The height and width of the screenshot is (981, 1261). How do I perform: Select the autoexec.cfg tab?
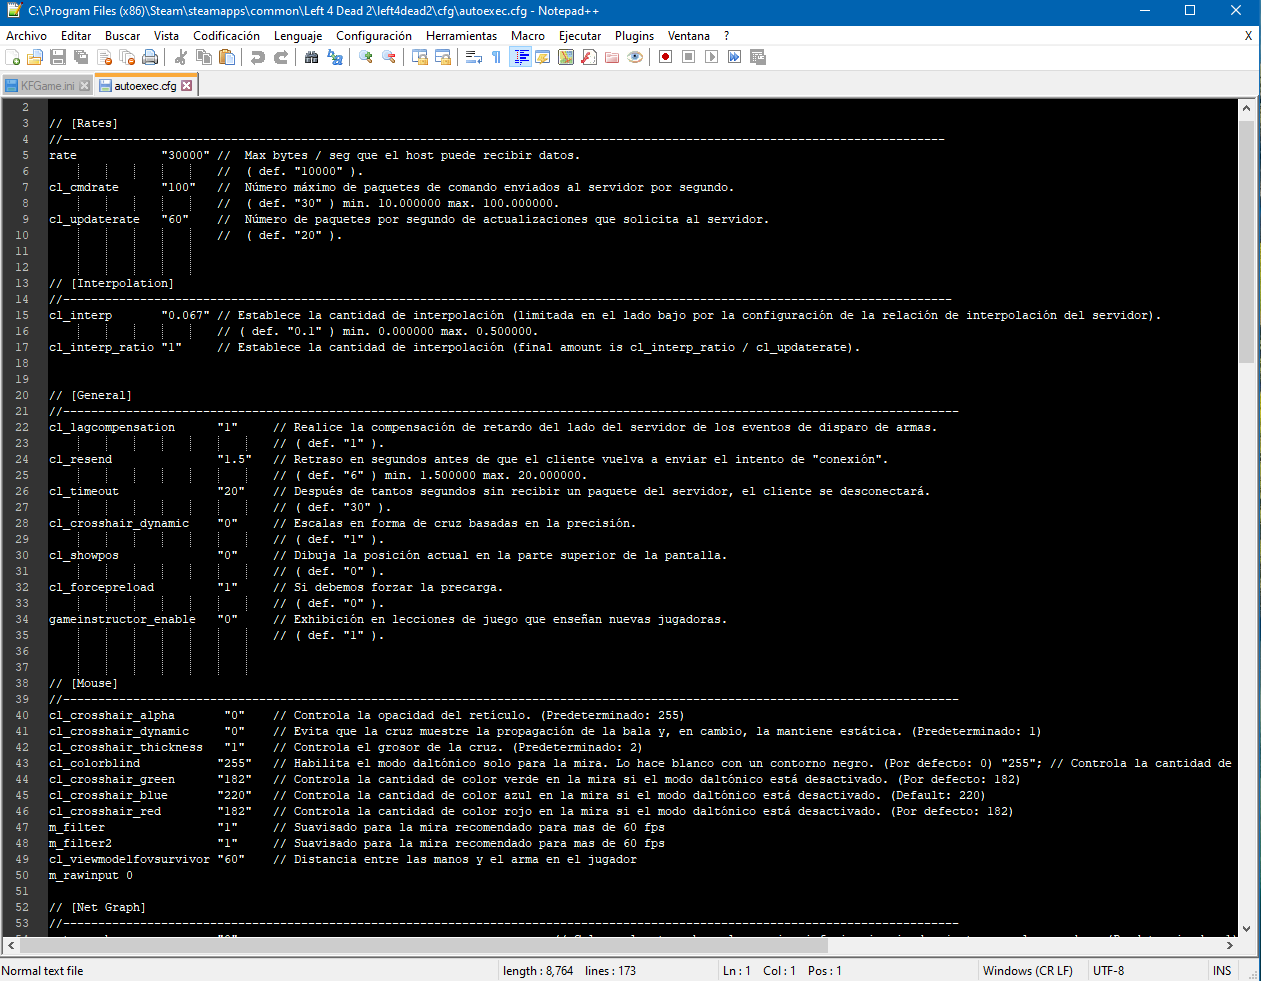pos(145,86)
